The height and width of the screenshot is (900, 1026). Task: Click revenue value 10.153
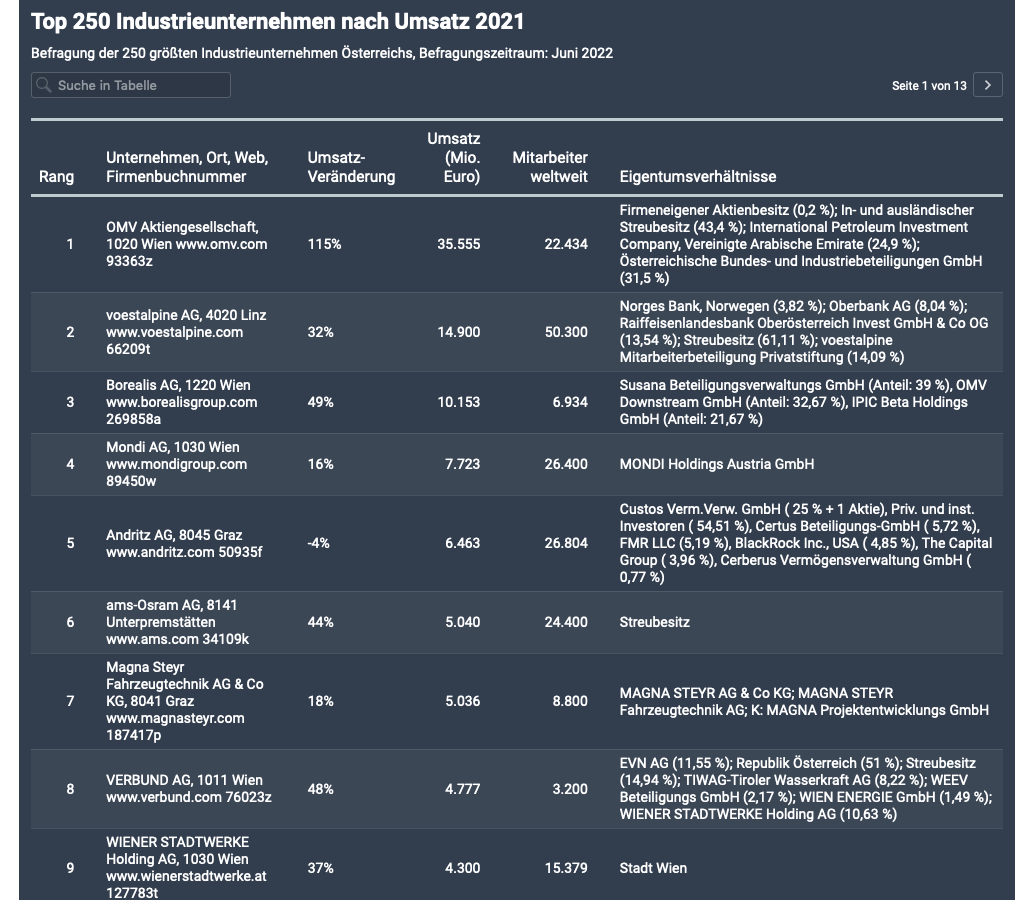point(459,402)
